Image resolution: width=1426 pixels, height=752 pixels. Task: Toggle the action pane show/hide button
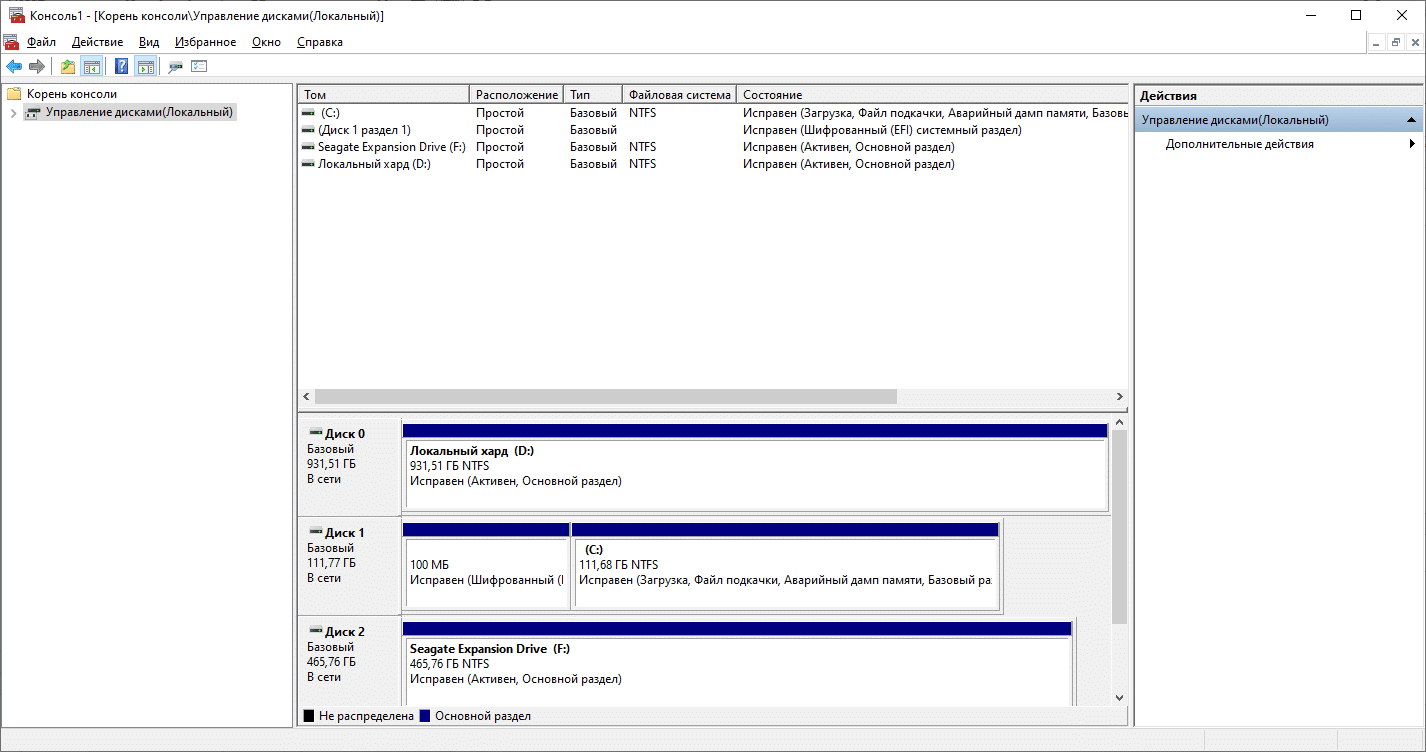[145, 67]
